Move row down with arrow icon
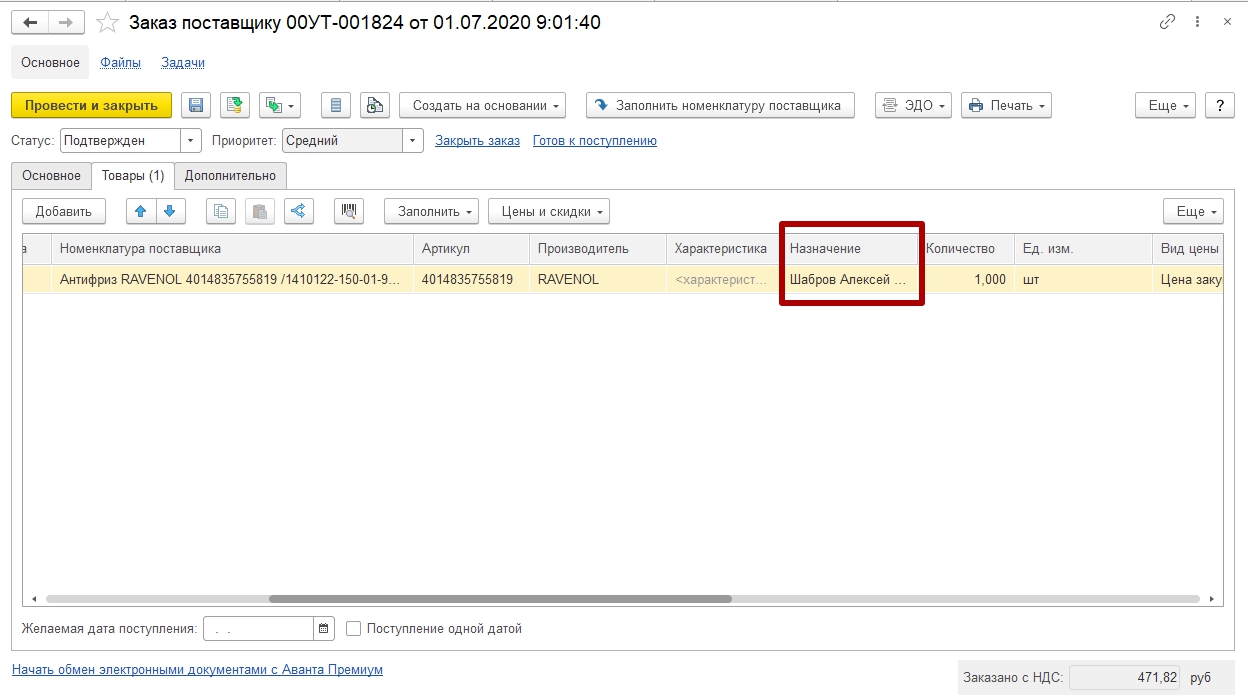 [170, 211]
